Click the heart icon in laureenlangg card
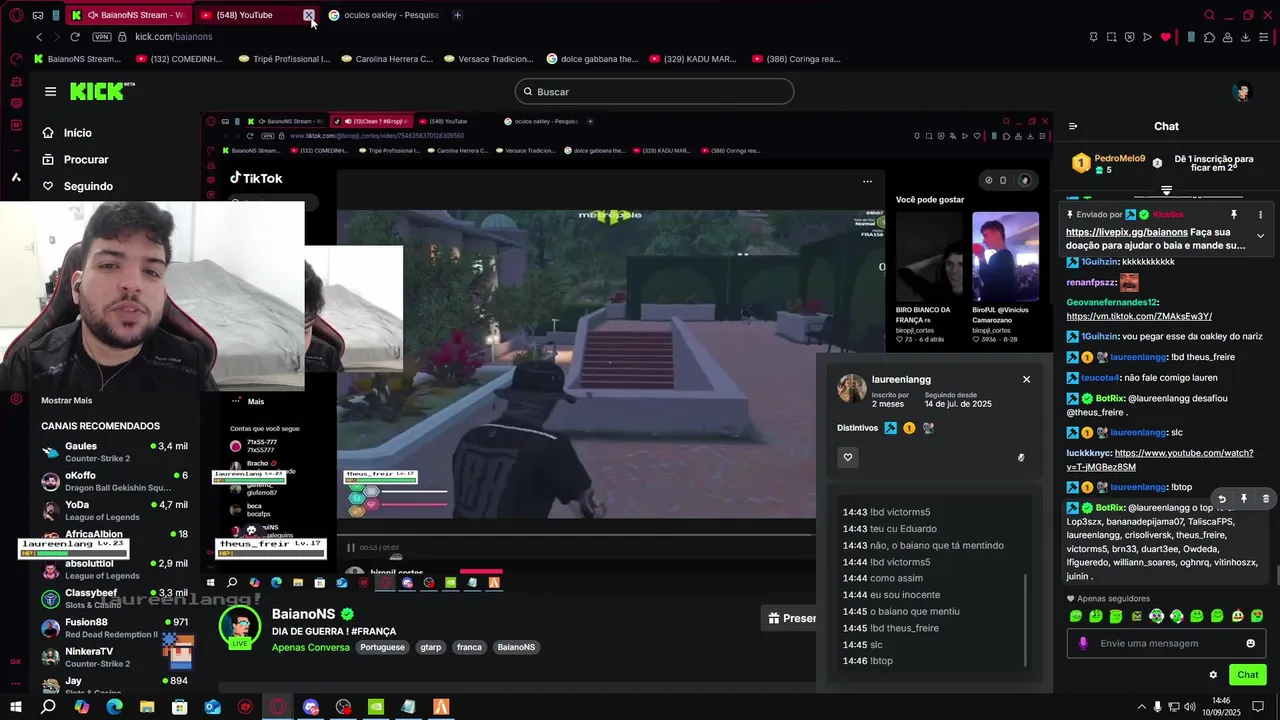 click(x=848, y=457)
